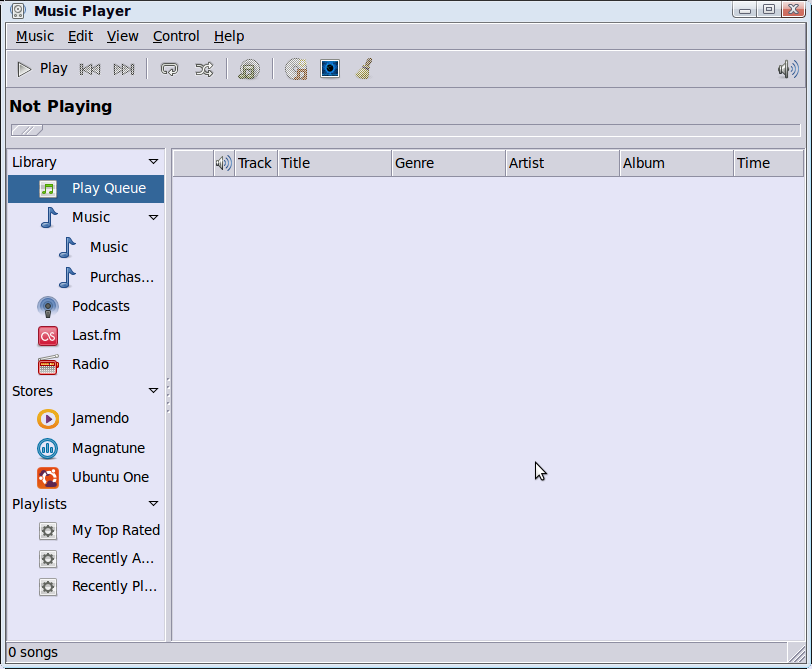Open the volume control speaker icon
812x669 pixels.
pos(788,69)
